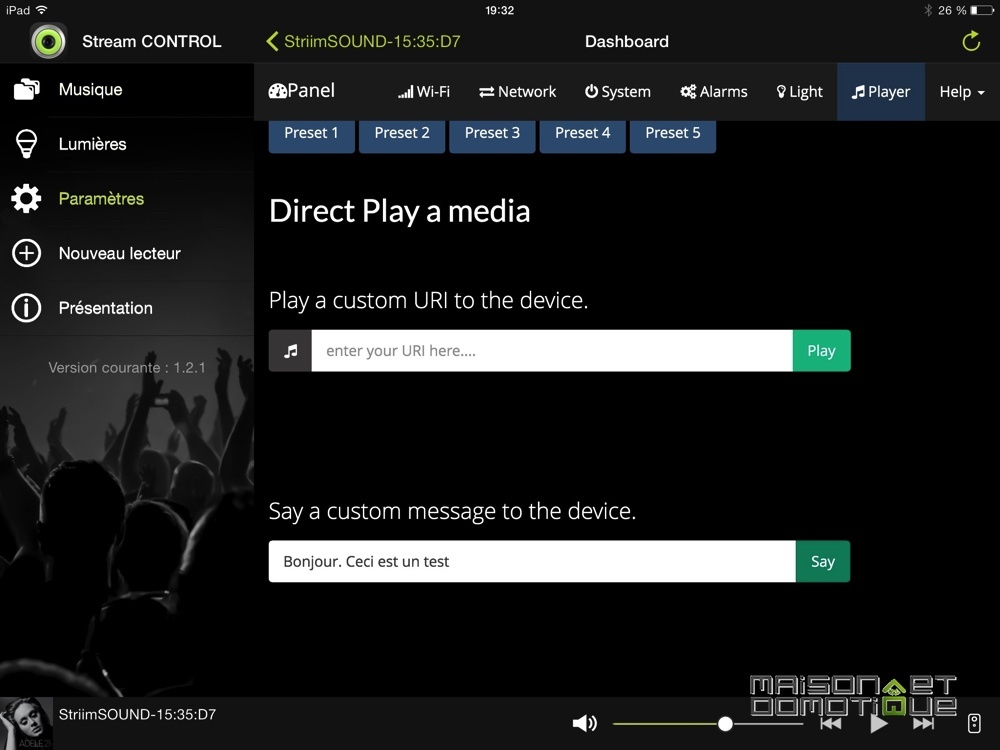Click the green Play button
The image size is (1000, 750).
tap(821, 351)
